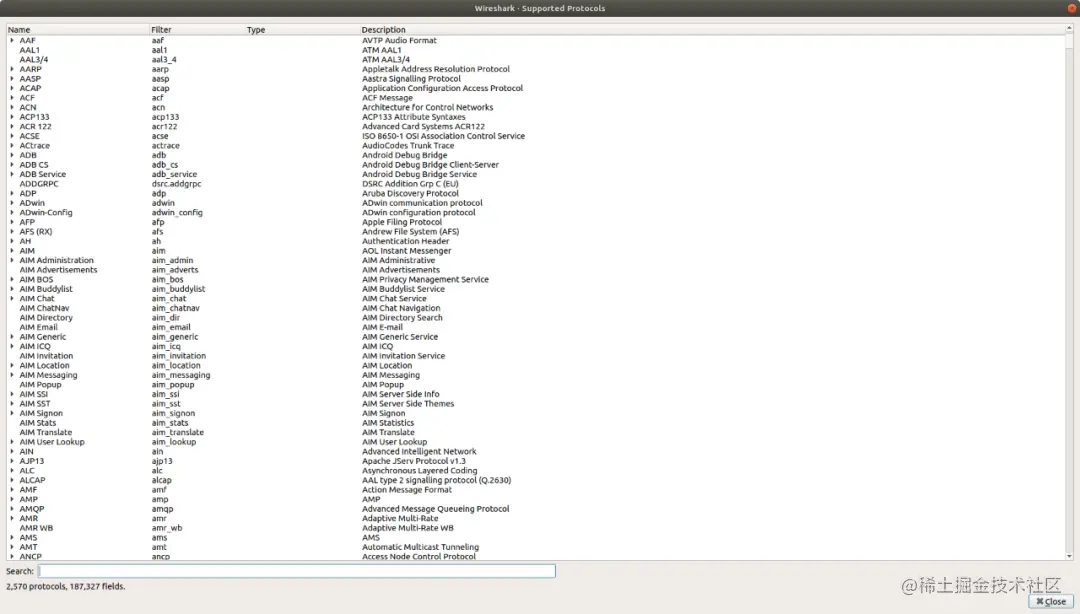Expand the ACSE protocol entry

[x=12, y=136]
